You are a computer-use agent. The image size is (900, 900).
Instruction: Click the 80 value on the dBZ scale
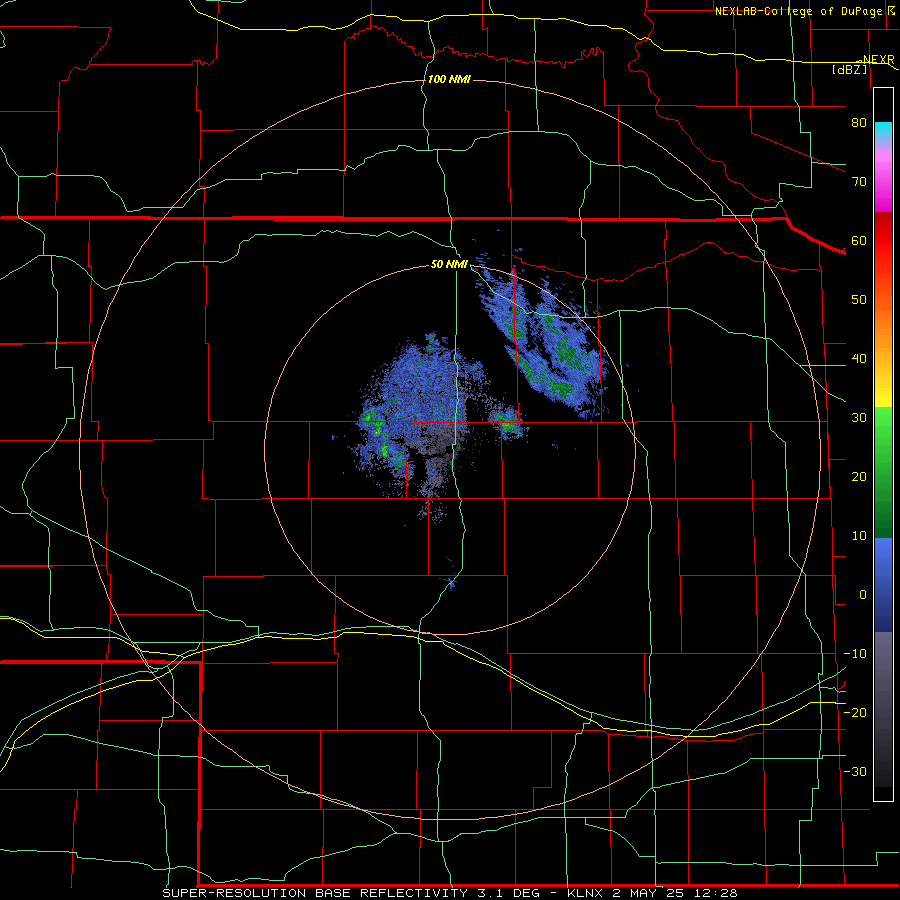(859, 123)
